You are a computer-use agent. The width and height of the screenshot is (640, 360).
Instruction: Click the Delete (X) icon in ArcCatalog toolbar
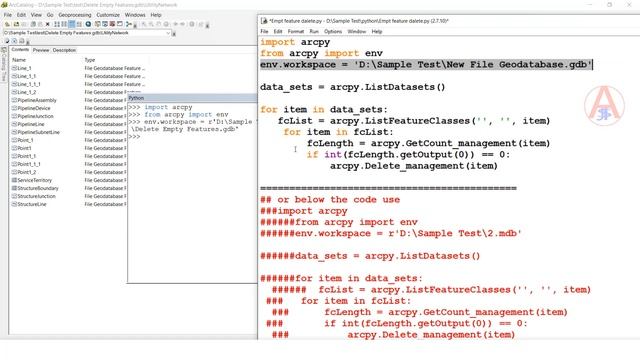click(x=47, y=24)
